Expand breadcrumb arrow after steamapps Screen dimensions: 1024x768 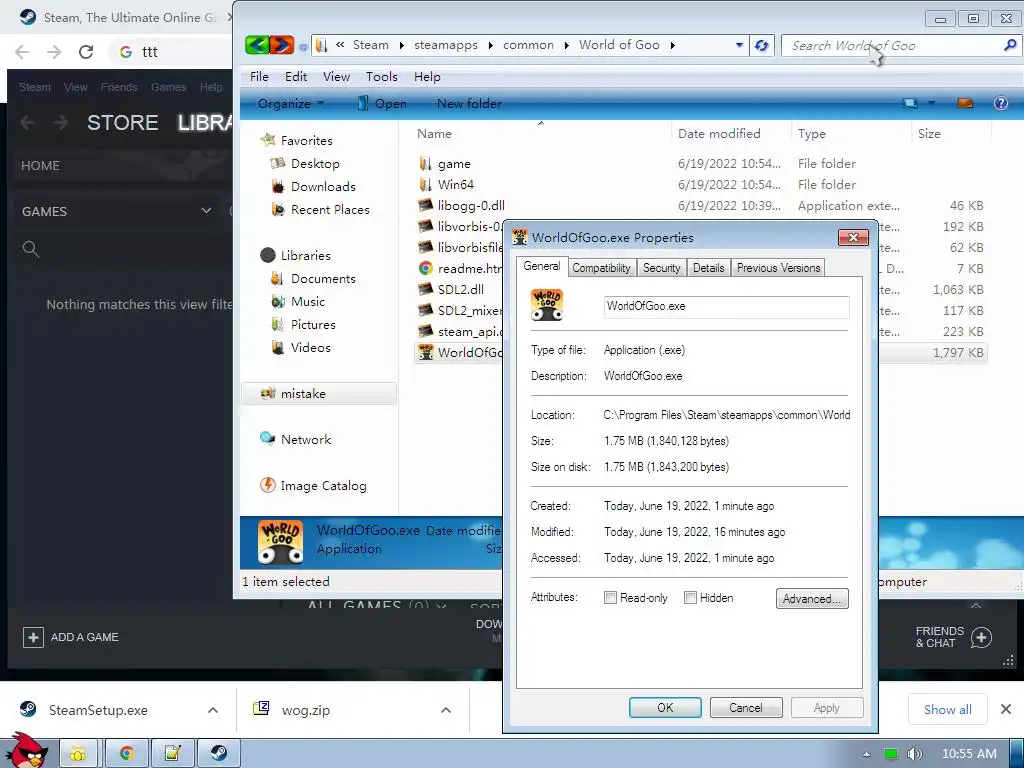[490, 45]
